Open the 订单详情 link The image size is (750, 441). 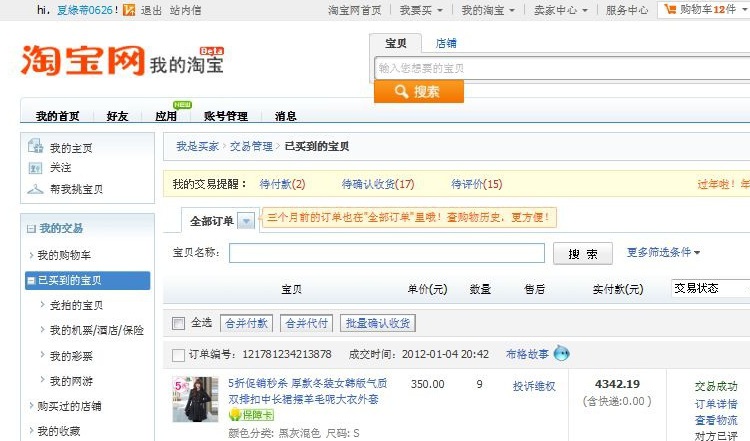click(x=716, y=404)
